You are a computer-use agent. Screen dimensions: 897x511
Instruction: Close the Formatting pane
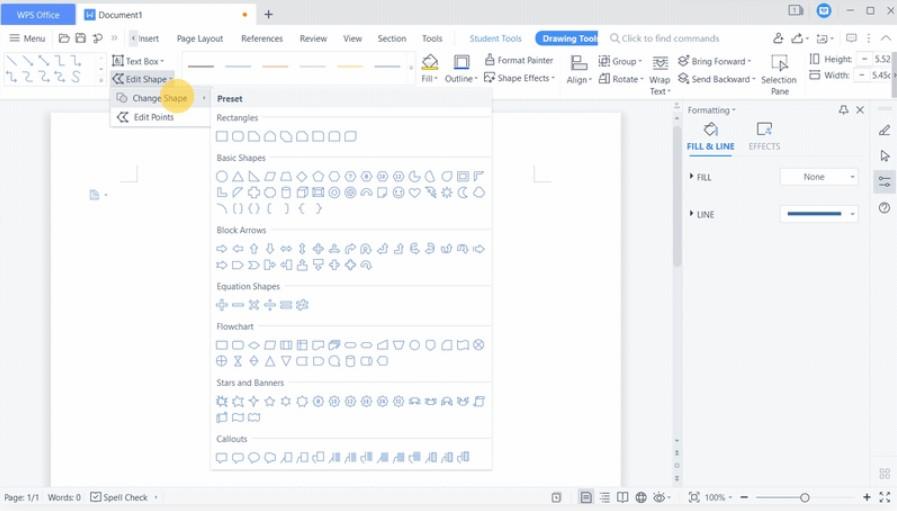[x=860, y=110]
